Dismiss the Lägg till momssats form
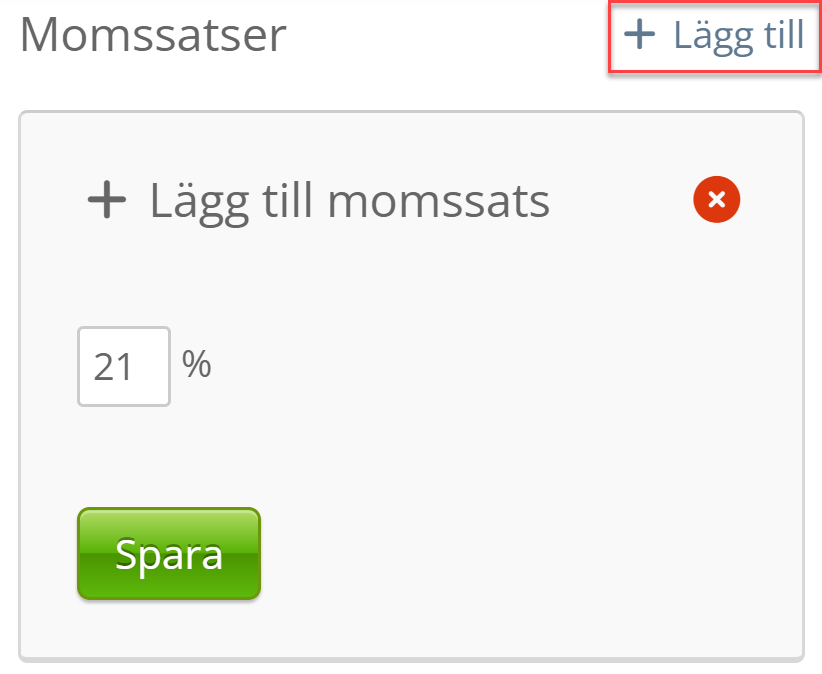Viewport: 822px width, 674px height. click(x=716, y=200)
